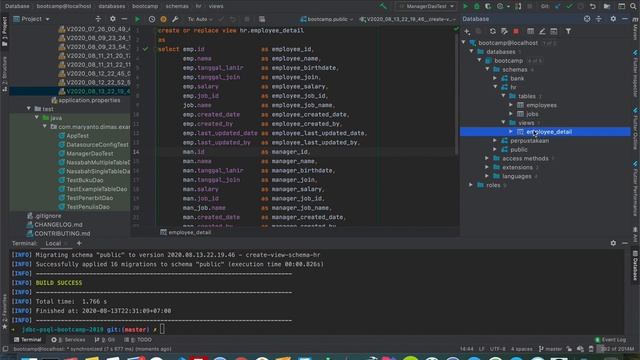Viewport: 640px width, 360px height.
Task: Open the Git tool tab
Action: tap(104, 340)
